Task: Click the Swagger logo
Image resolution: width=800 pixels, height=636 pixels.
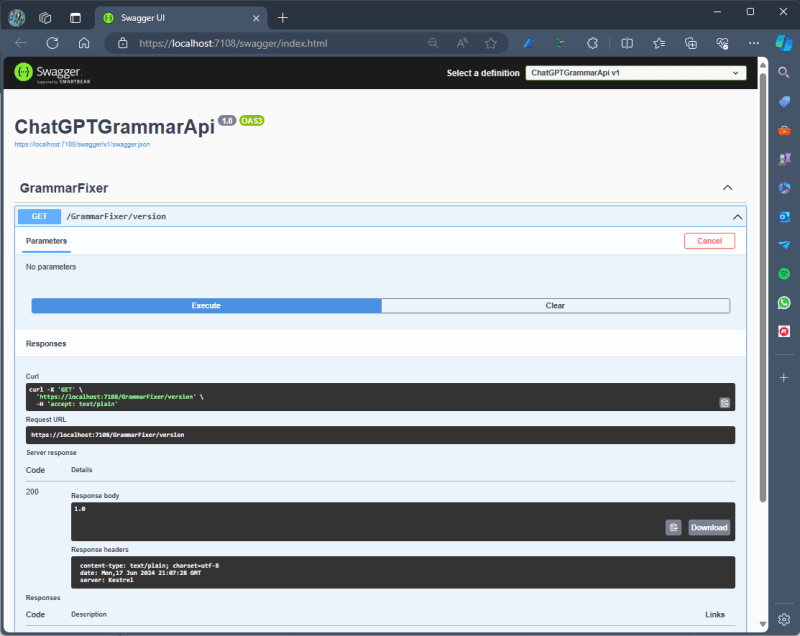Action: pyautogui.click(x=52, y=73)
